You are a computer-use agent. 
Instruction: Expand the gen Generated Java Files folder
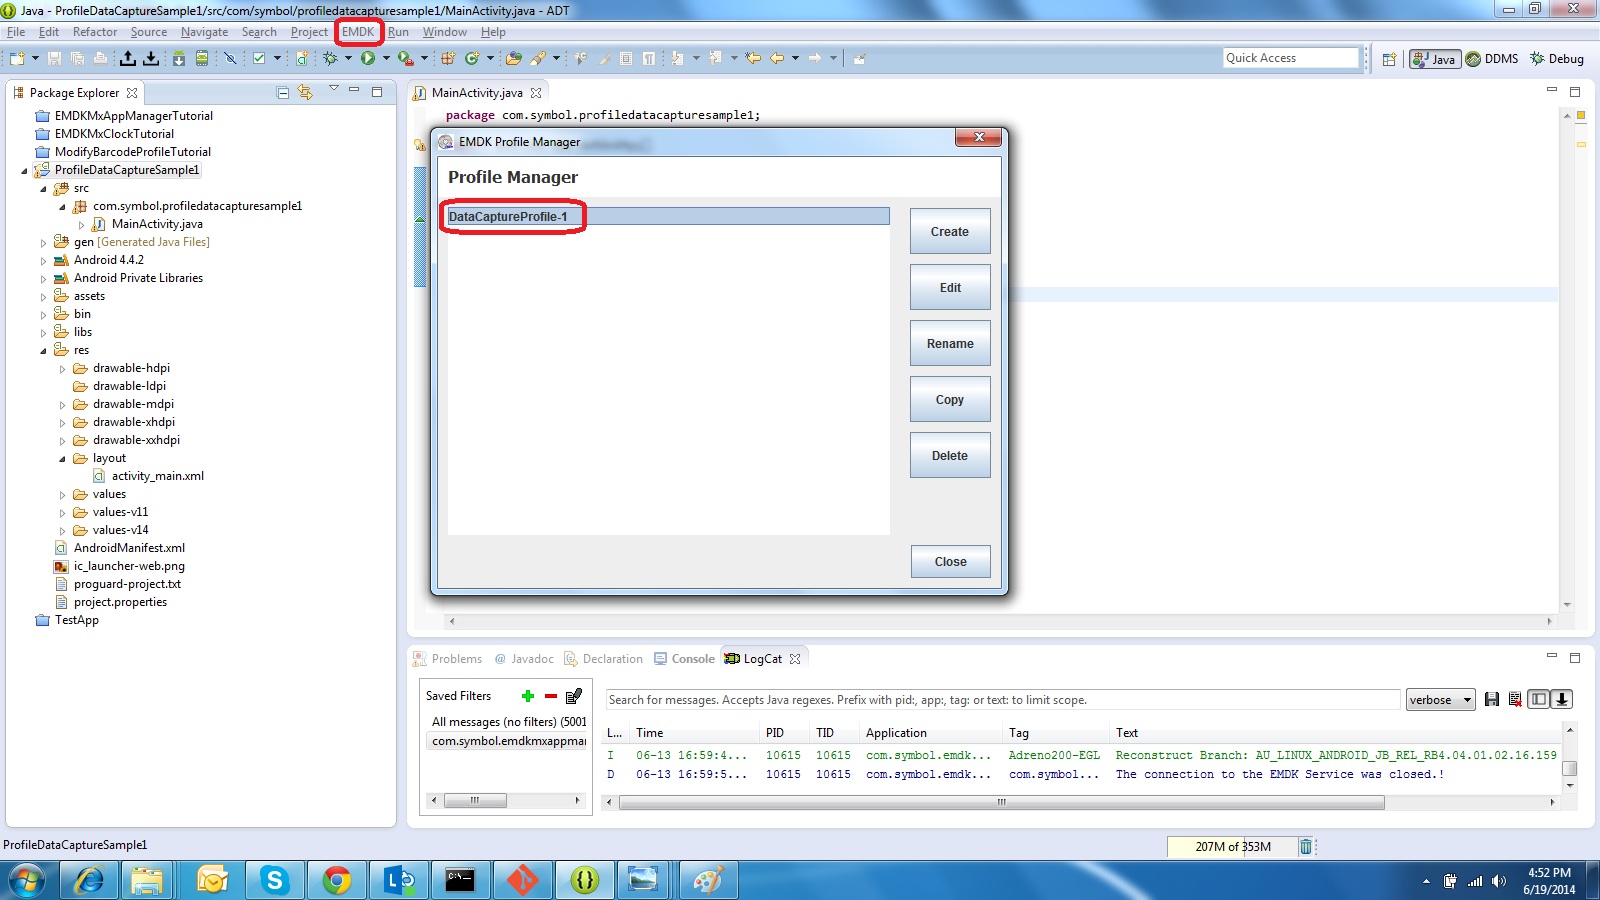point(43,243)
